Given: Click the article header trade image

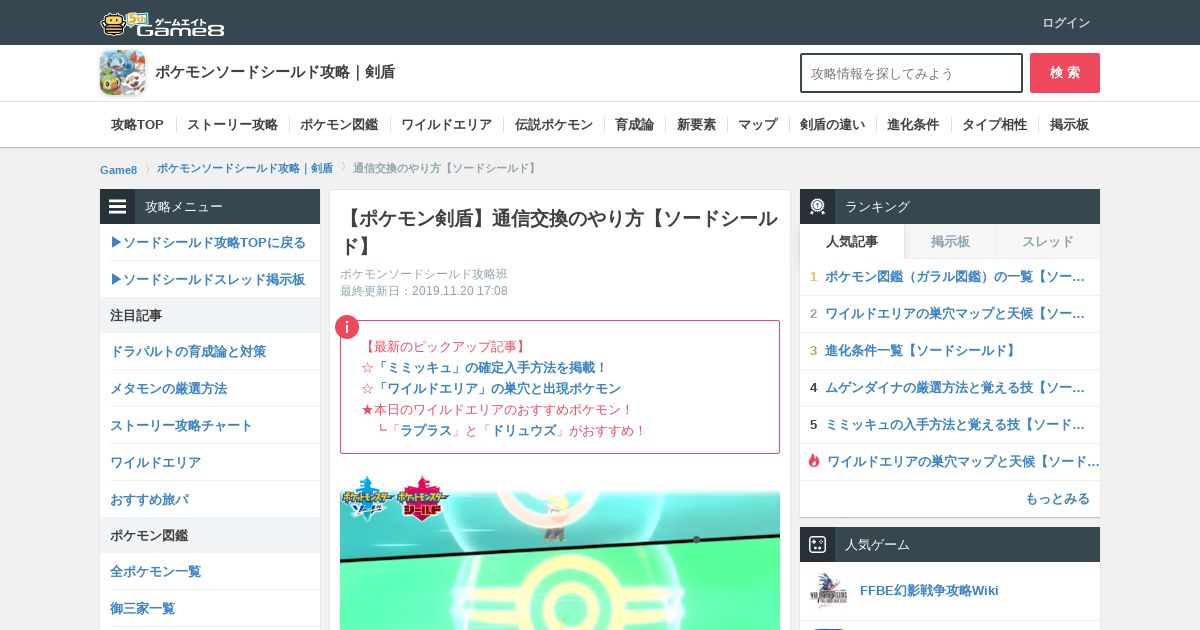Looking at the screenshot, I should click(560, 552).
